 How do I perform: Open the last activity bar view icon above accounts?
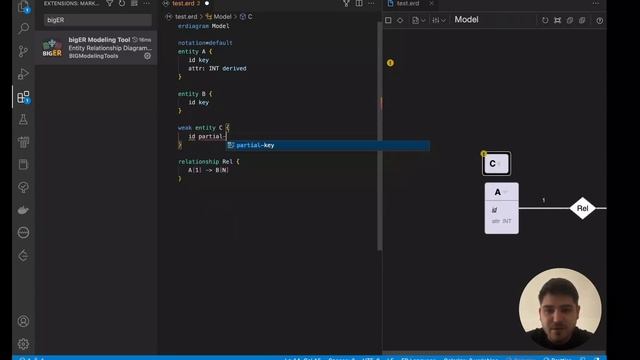point(23,256)
